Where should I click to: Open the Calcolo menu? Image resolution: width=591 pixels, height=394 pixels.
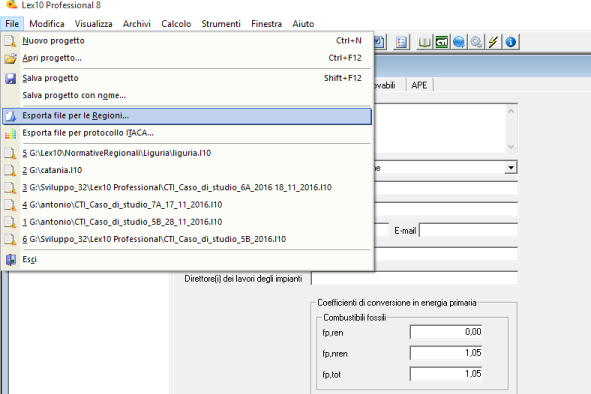(x=176, y=24)
